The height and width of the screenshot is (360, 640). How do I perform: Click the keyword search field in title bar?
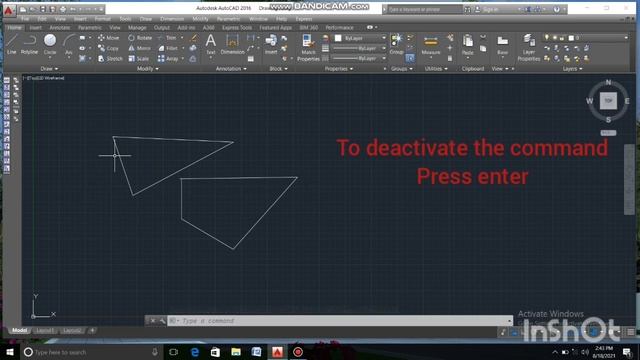(x=424, y=9)
